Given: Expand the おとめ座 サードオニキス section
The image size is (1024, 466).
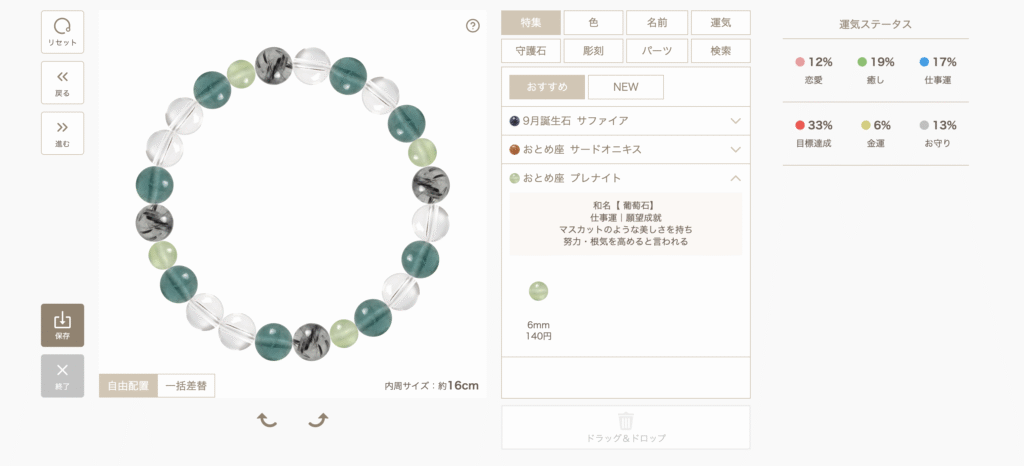Looking at the screenshot, I should pyautogui.click(x=626, y=149).
